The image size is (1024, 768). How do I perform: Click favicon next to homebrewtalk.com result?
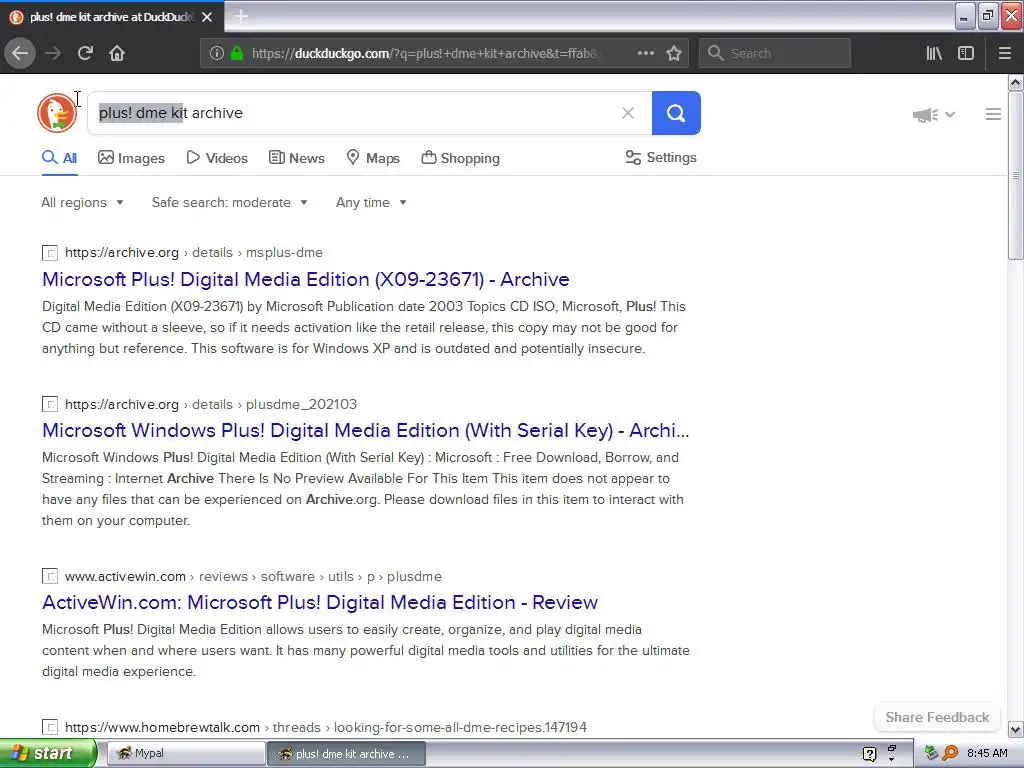point(50,728)
